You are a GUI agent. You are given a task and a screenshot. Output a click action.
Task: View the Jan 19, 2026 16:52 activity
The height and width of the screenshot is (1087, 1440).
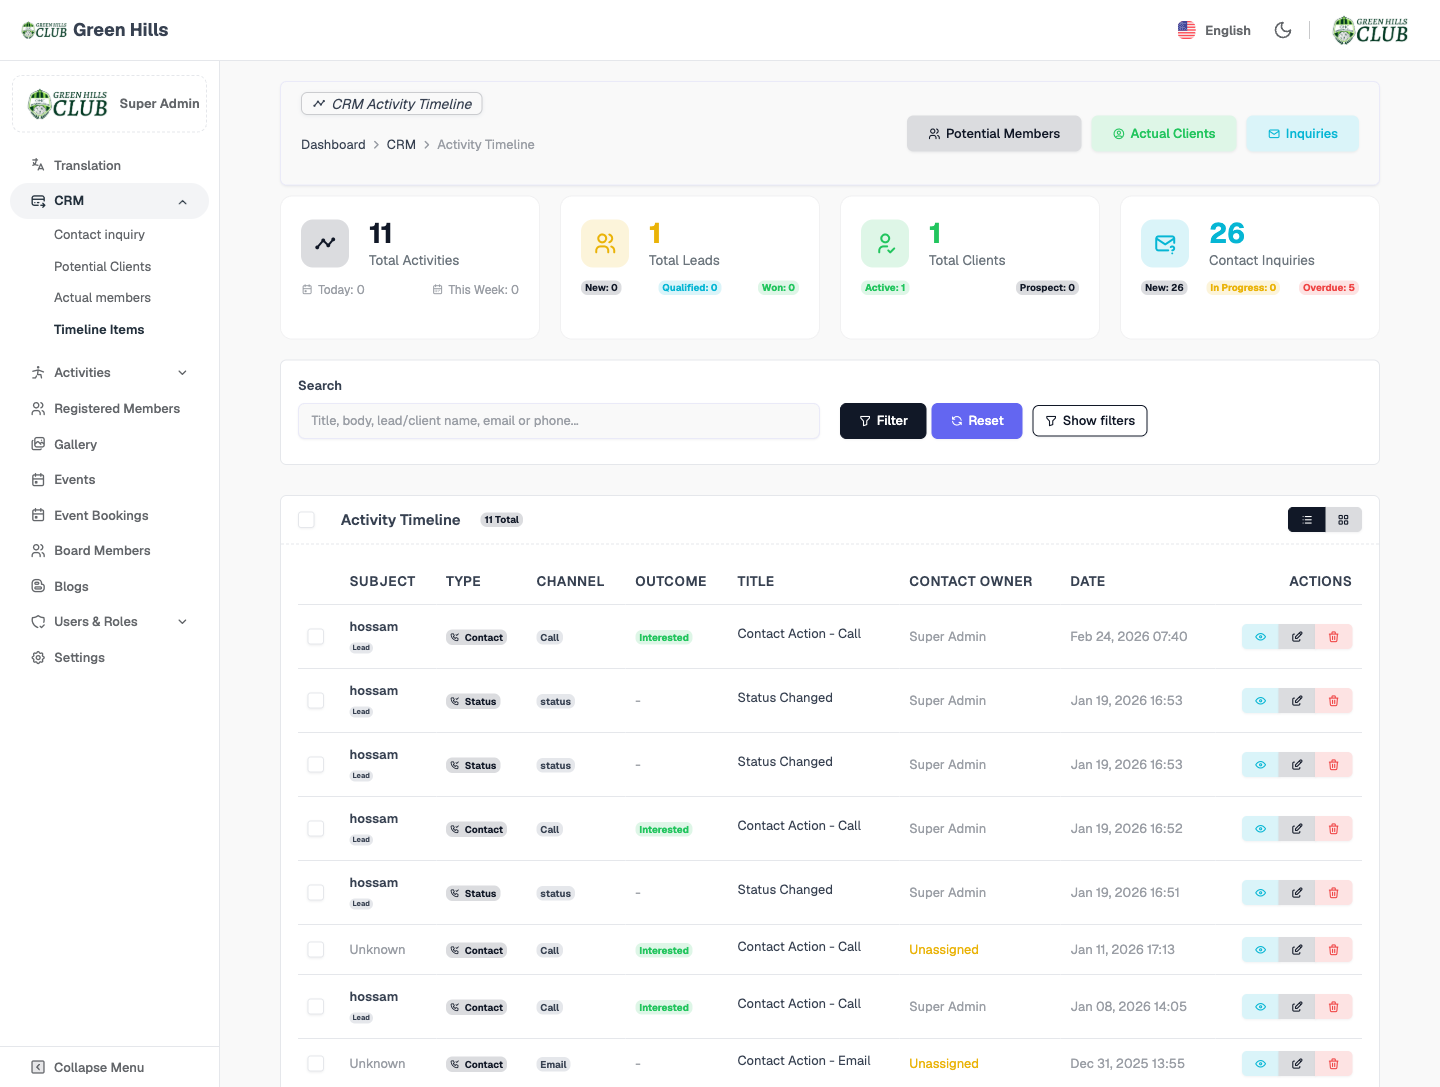click(1260, 829)
